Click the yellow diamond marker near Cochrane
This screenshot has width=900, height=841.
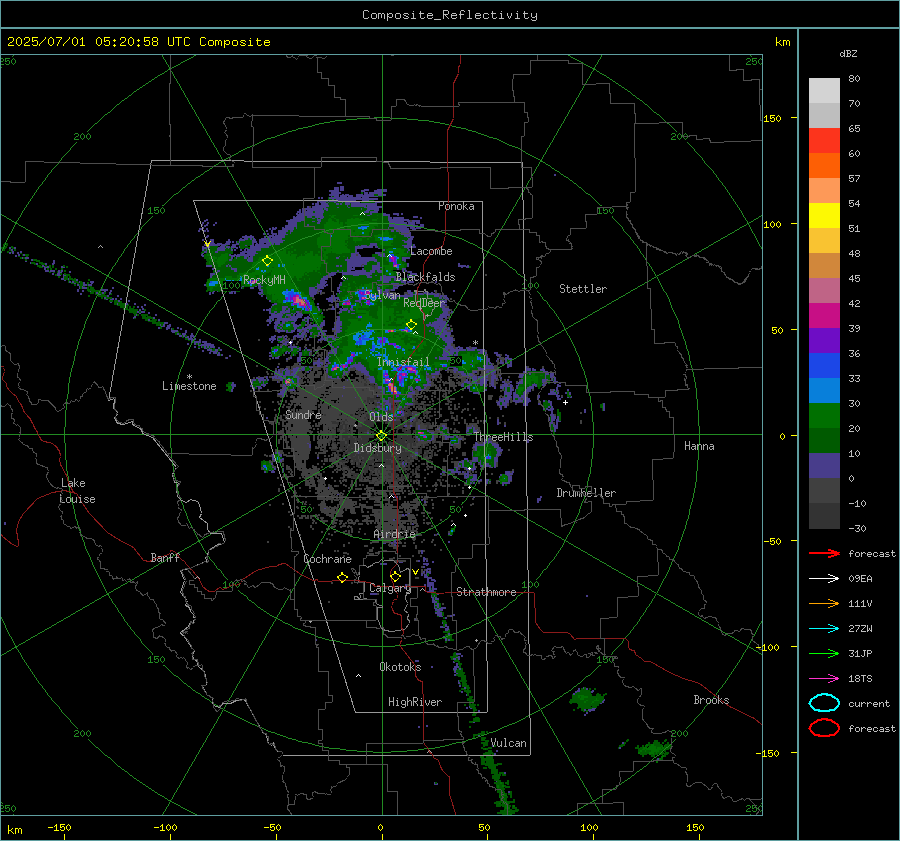pyautogui.click(x=342, y=577)
